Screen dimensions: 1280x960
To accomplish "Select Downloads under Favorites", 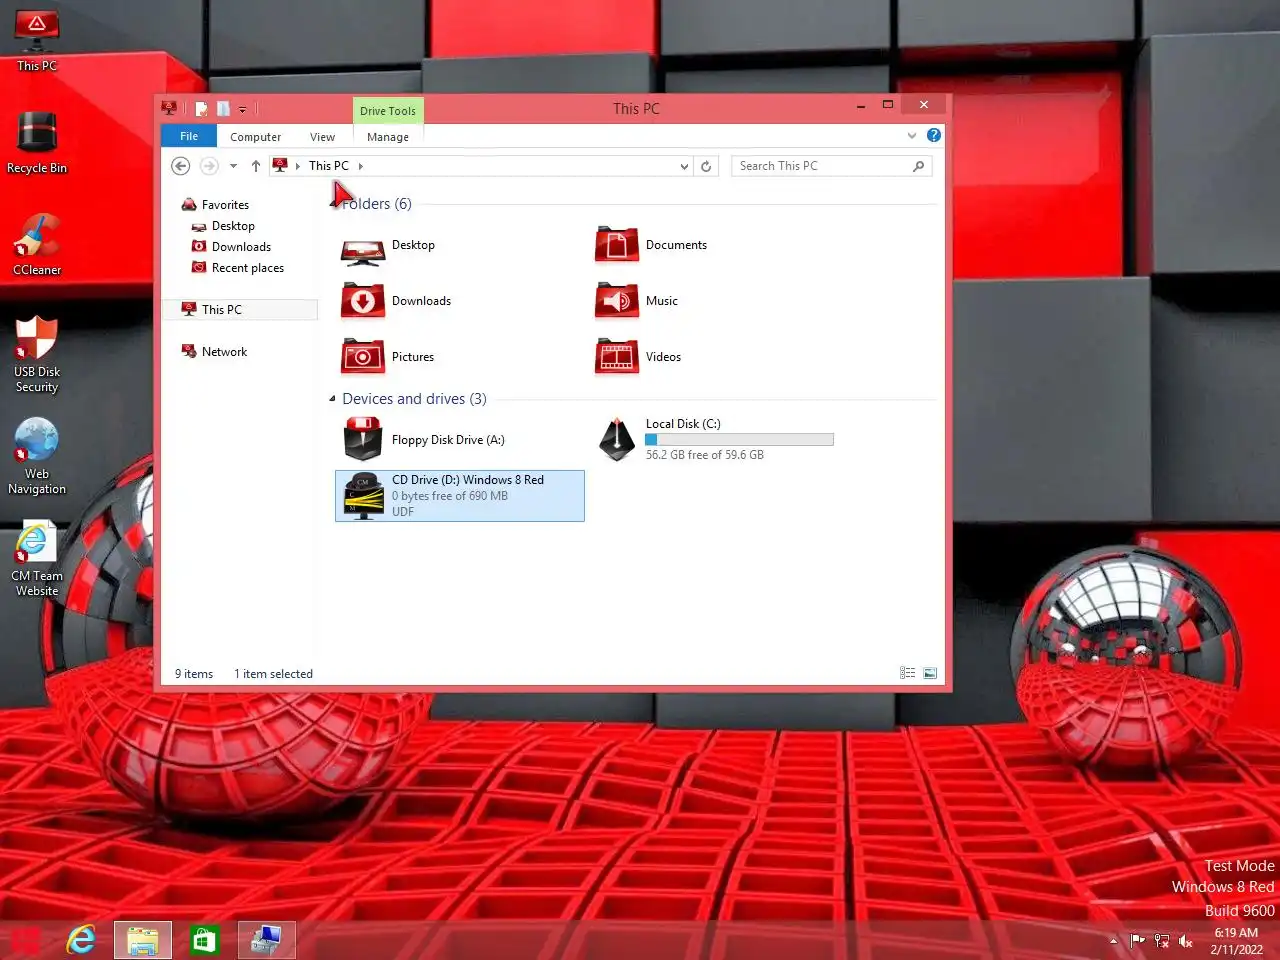I will [241, 247].
